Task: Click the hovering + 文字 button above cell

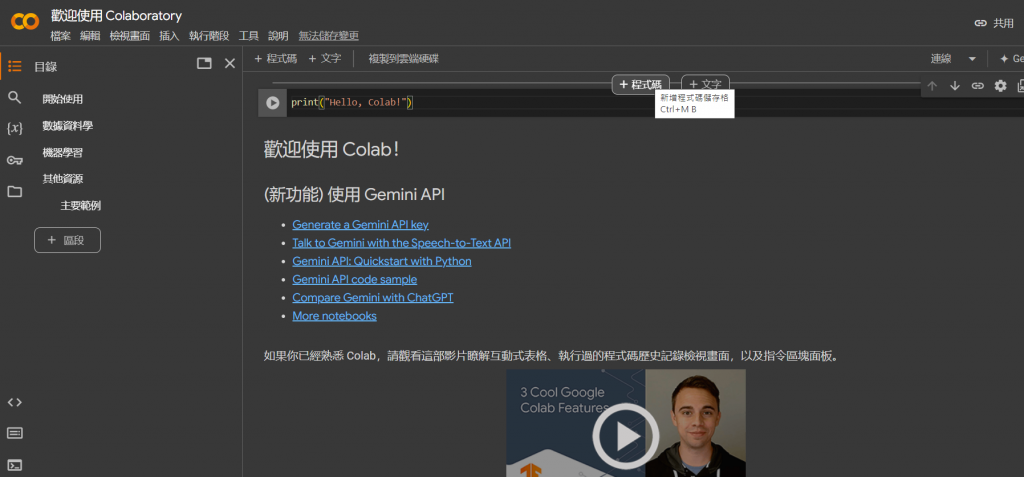Action: [x=705, y=84]
